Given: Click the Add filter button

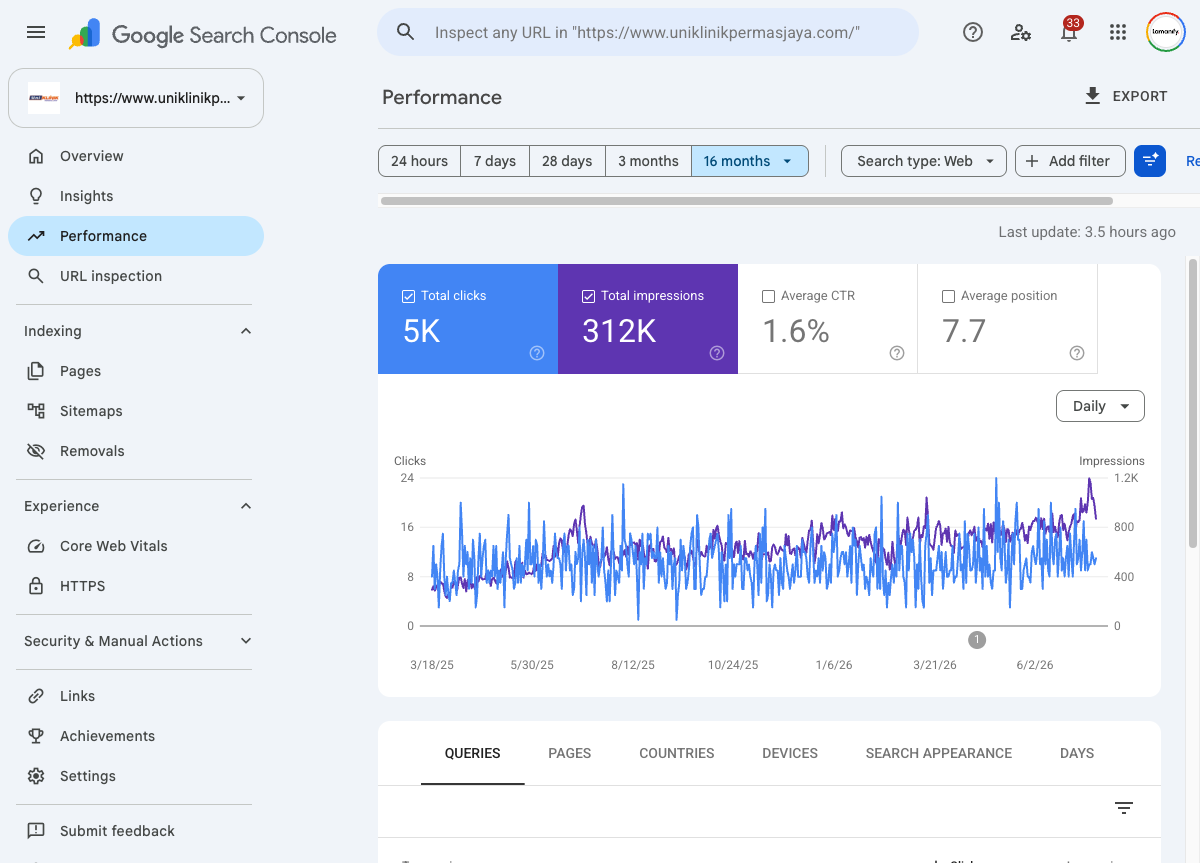Looking at the screenshot, I should 1070,161.
